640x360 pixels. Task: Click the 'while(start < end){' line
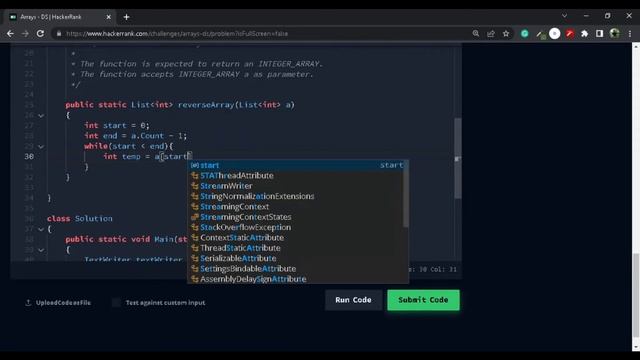click(129, 146)
